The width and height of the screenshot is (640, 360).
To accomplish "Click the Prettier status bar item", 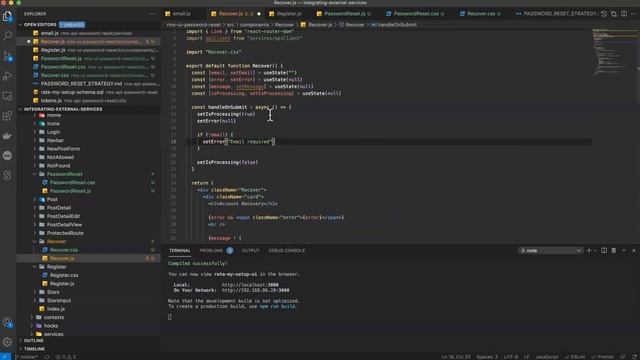I will (602, 357).
